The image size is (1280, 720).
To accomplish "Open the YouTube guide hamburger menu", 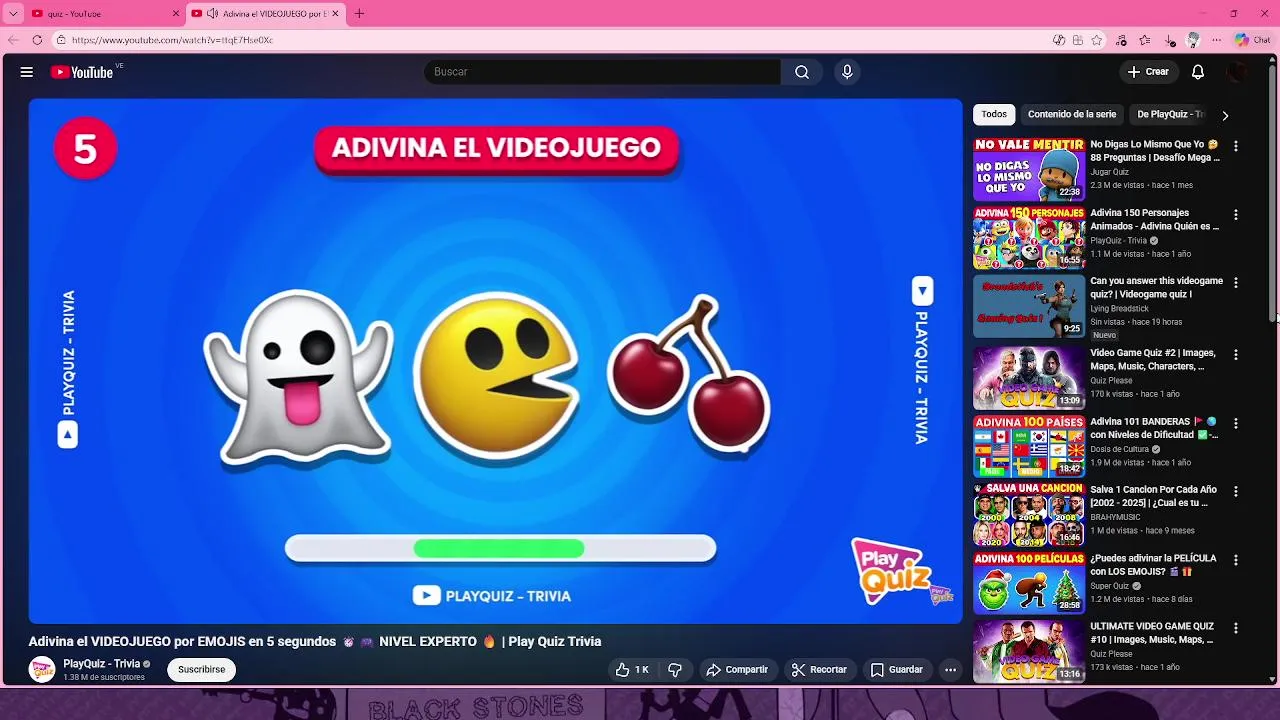I will (27, 72).
